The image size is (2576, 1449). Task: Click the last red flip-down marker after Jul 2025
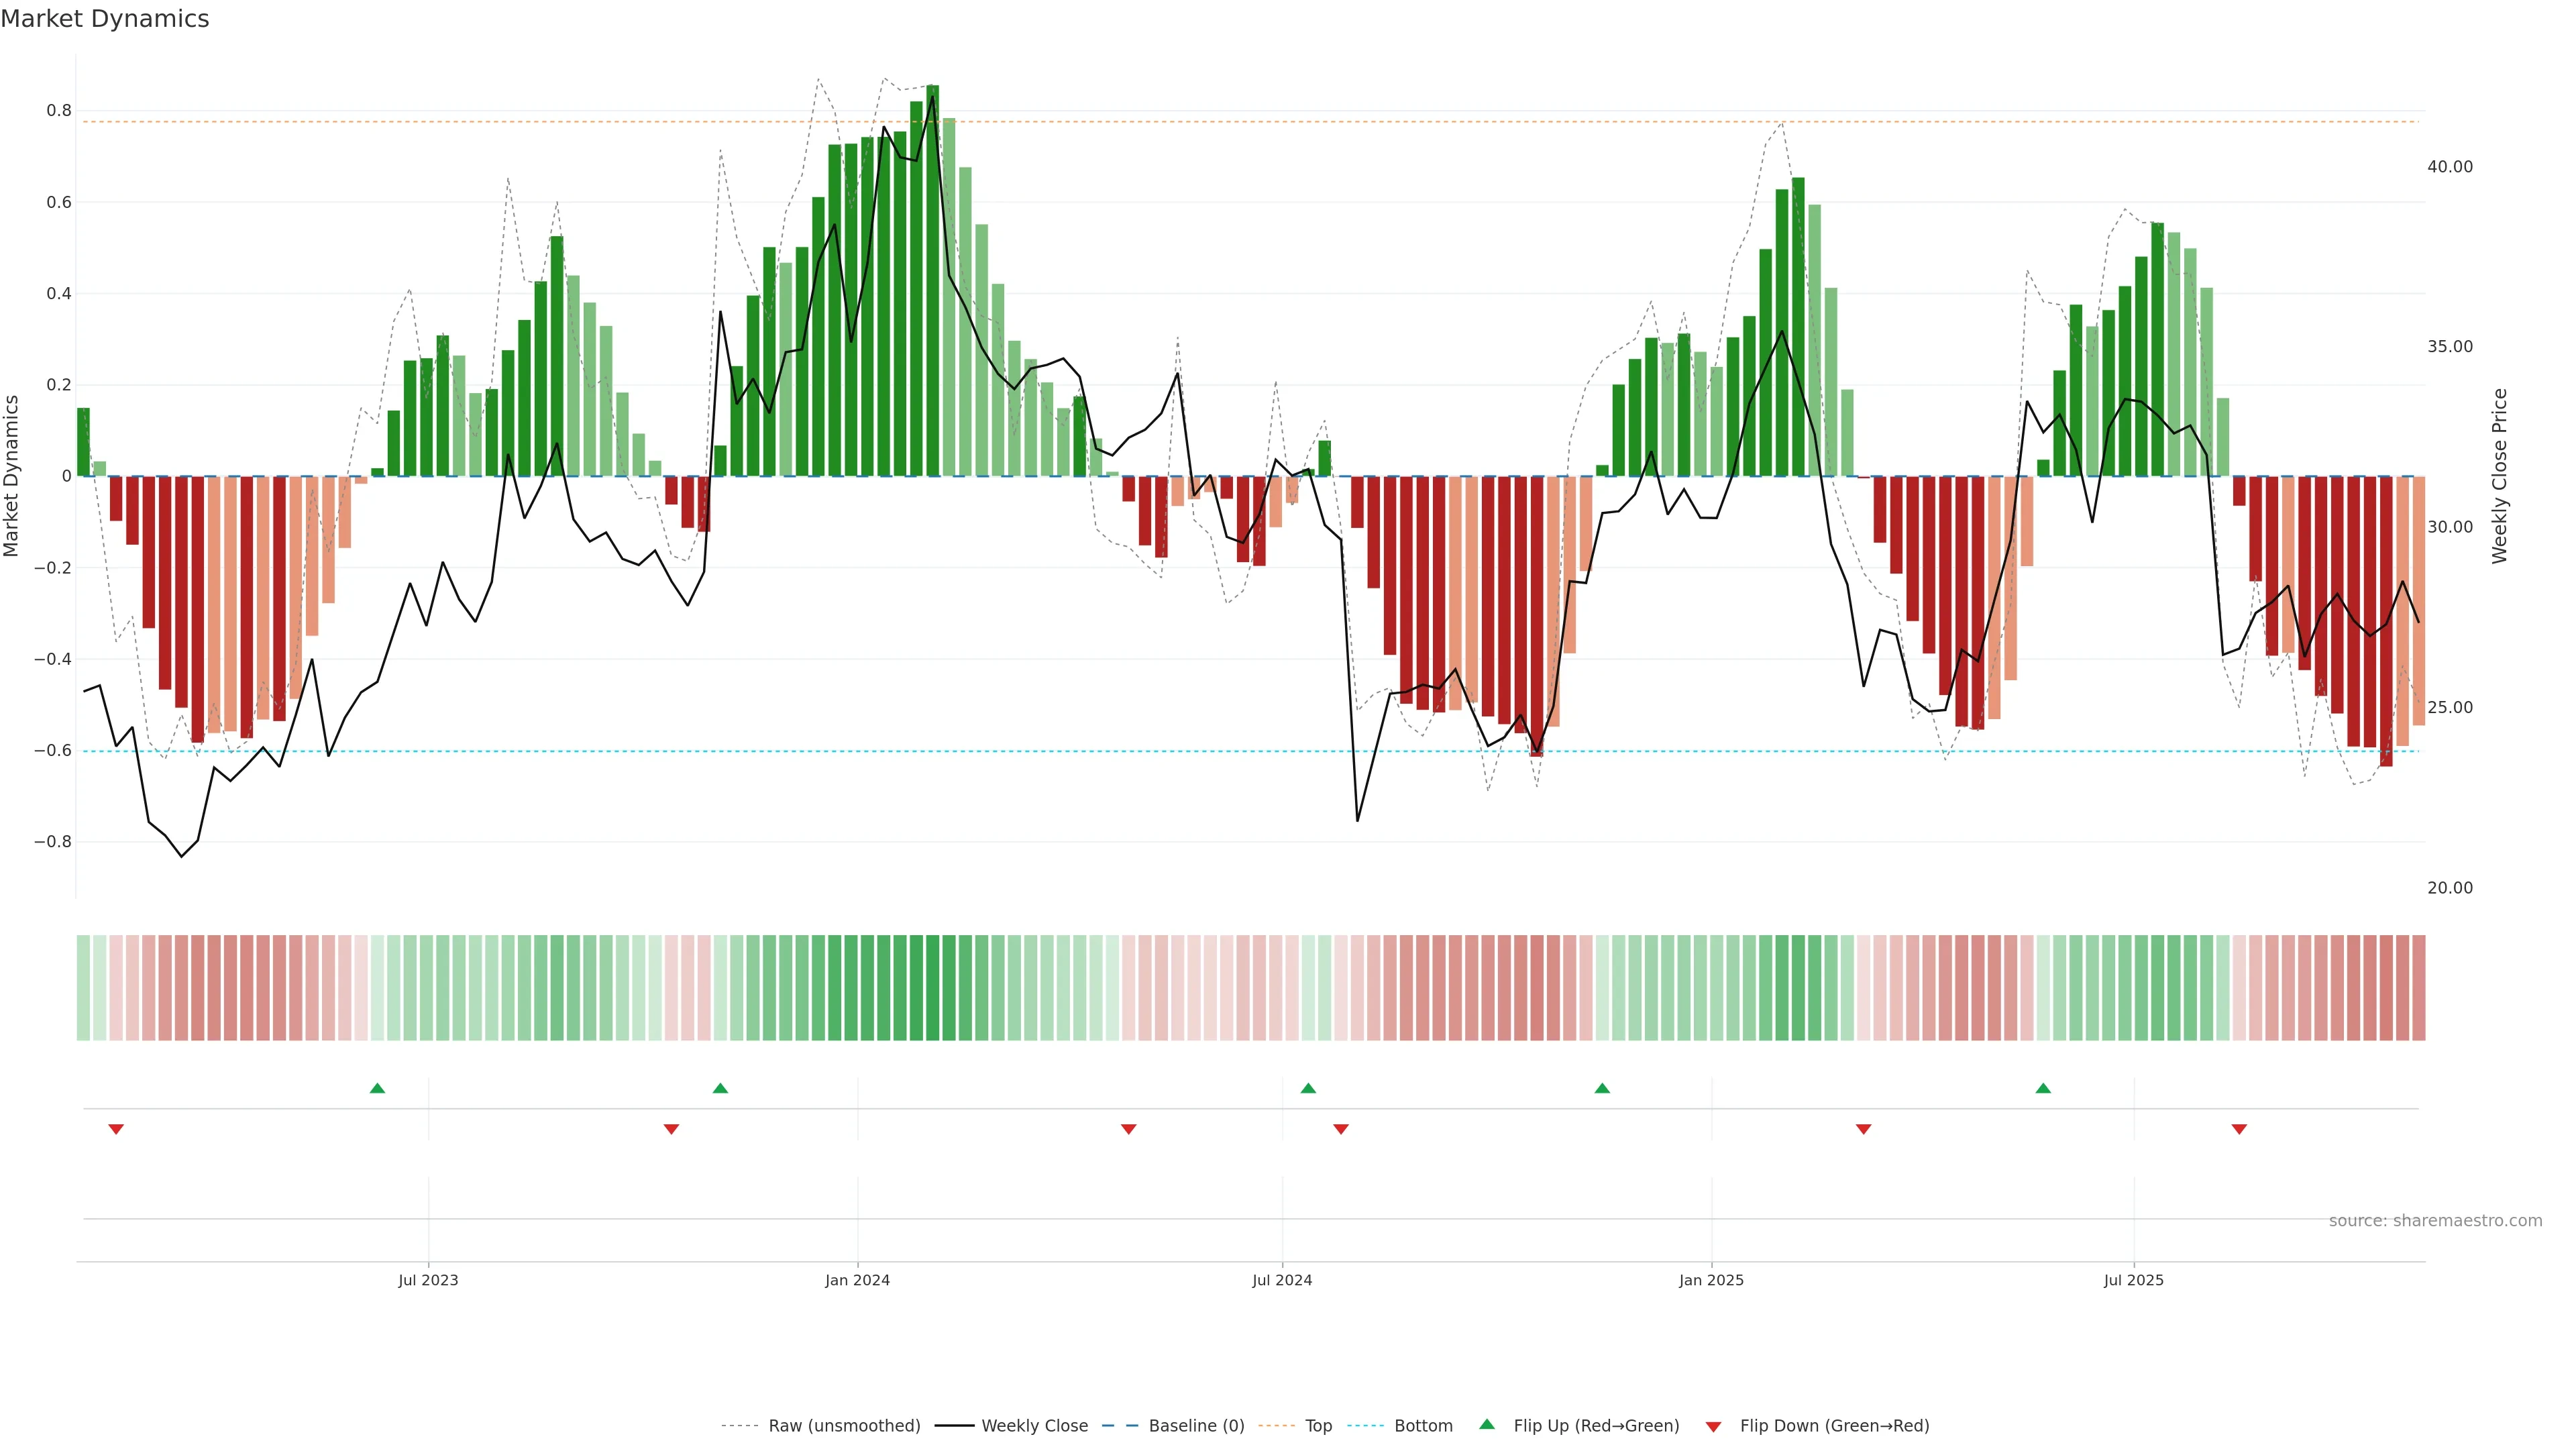click(2239, 1129)
